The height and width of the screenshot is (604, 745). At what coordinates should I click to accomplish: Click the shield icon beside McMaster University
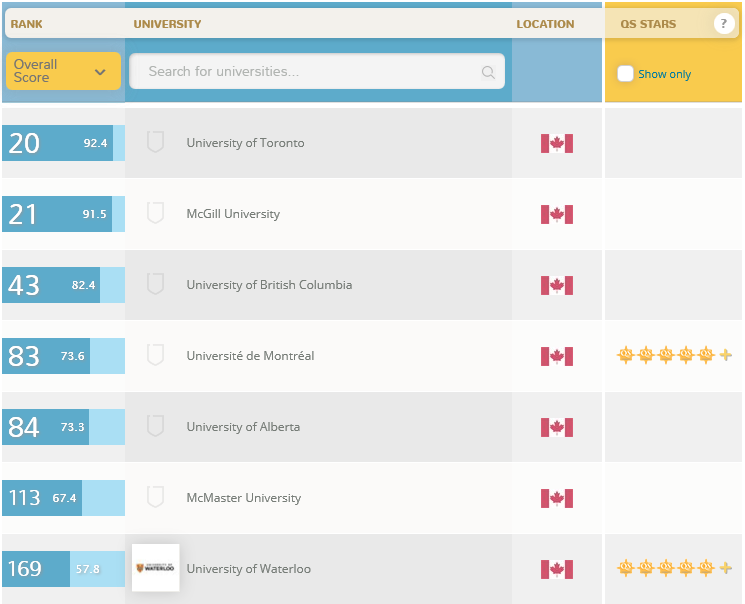click(x=155, y=497)
